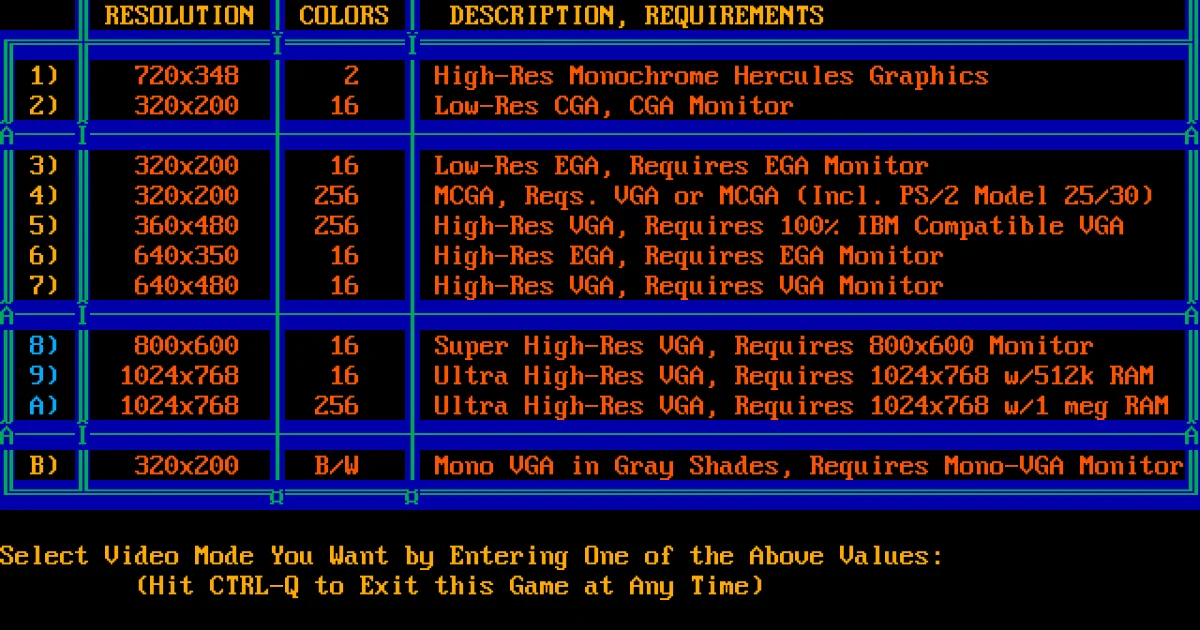Click the 256 colors value in row A

(x=336, y=406)
